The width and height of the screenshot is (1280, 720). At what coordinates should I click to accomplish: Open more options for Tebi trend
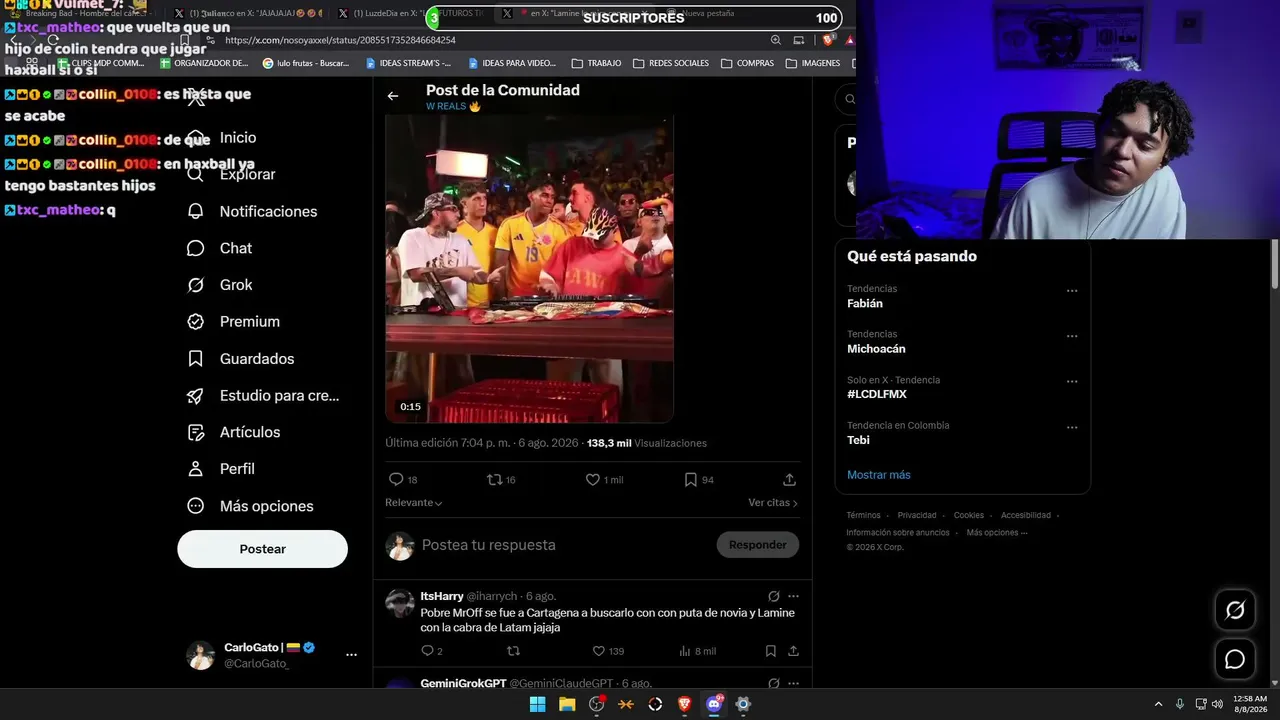[x=1072, y=427]
